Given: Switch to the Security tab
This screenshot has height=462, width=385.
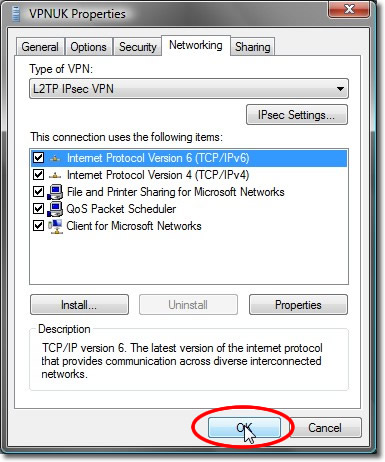Looking at the screenshot, I should click(x=137, y=47).
